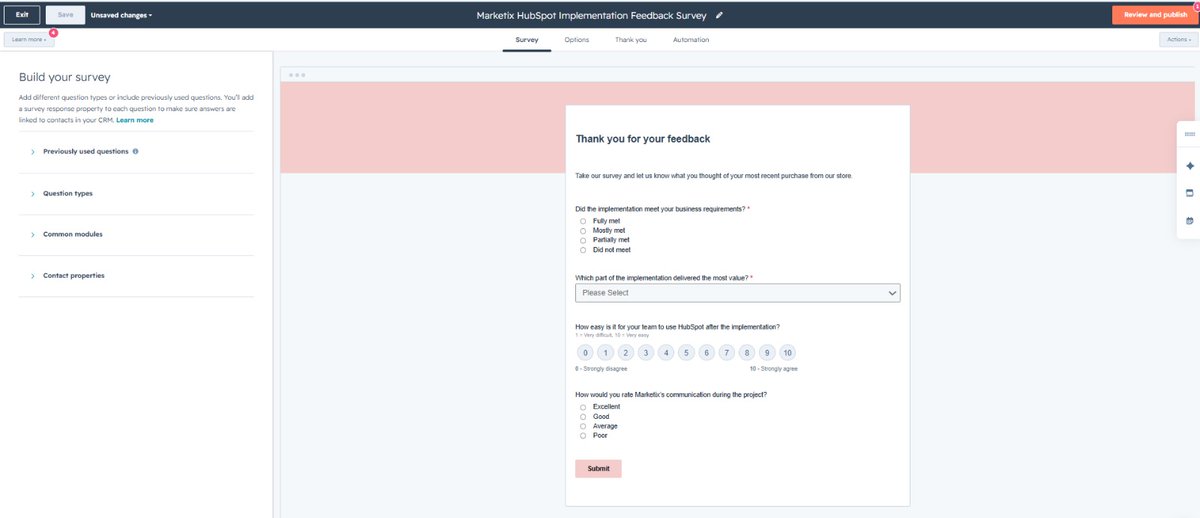This screenshot has width=1200, height=518.
Task: Open Unsaved changes dropdown
Action: pyautogui.click(x=121, y=15)
